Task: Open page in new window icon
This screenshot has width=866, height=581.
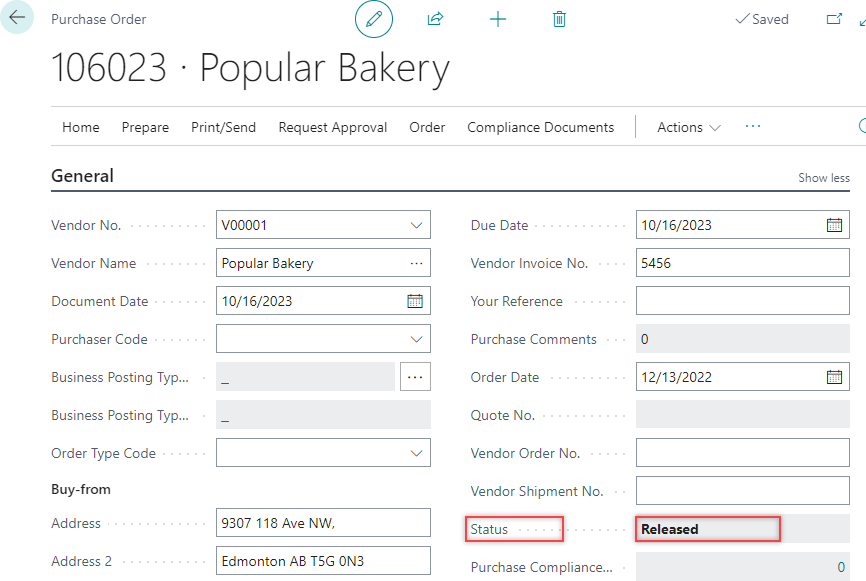Action: (833, 19)
